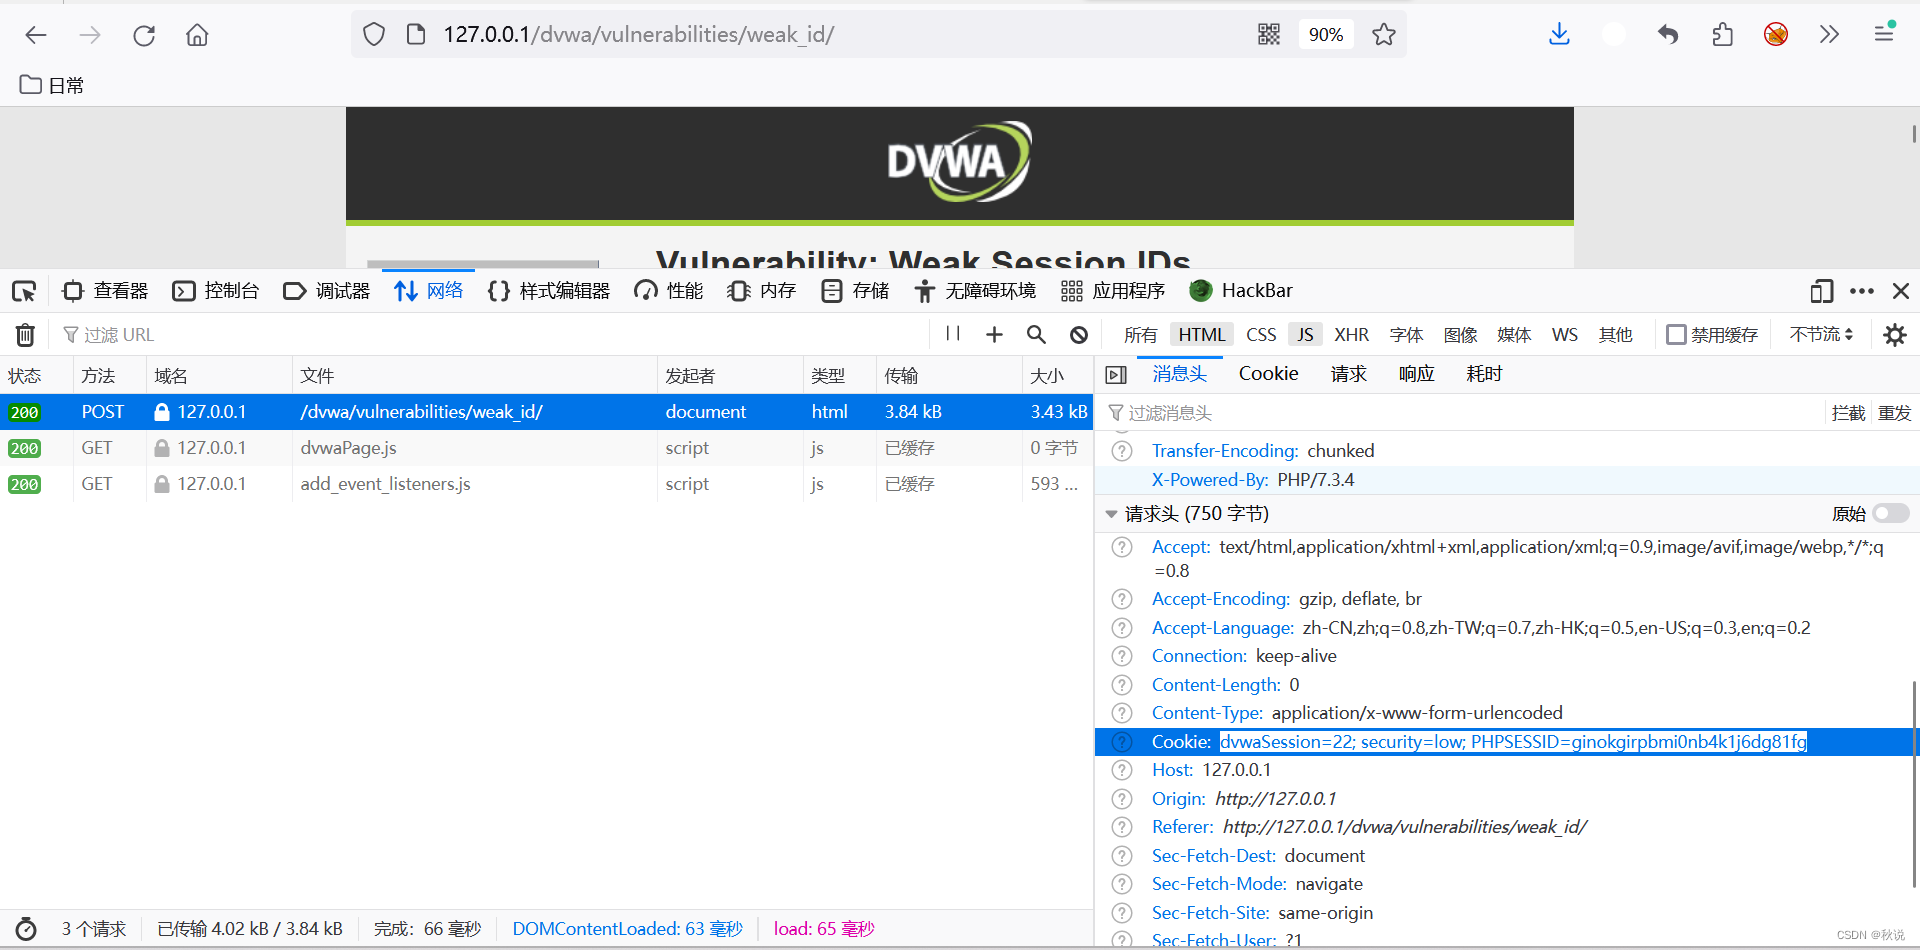Click the 重发 resend button
Image resolution: width=1920 pixels, height=950 pixels.
(1894, 413)
